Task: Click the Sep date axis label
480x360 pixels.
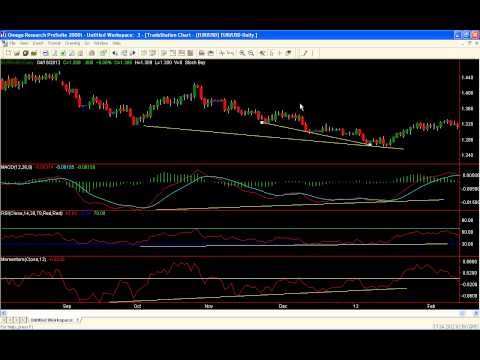Action: coord(67,306)
